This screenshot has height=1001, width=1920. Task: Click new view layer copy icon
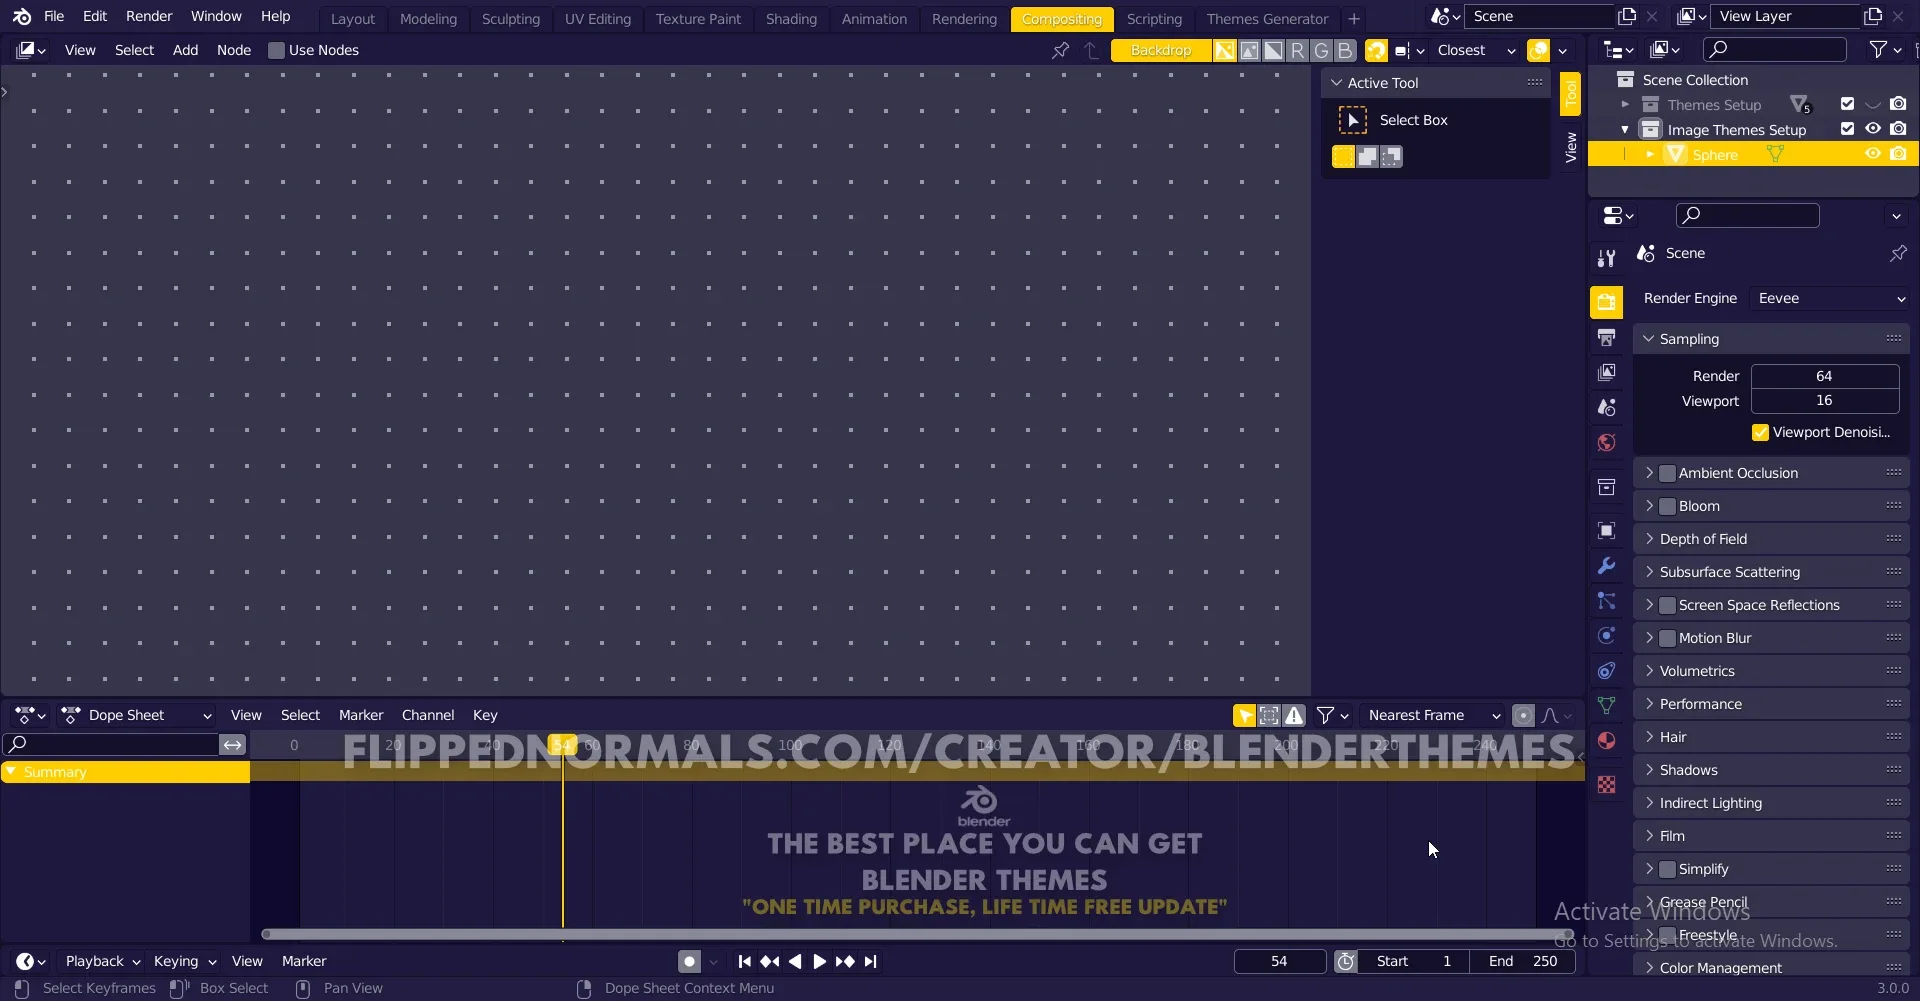tap(1873, 16)
